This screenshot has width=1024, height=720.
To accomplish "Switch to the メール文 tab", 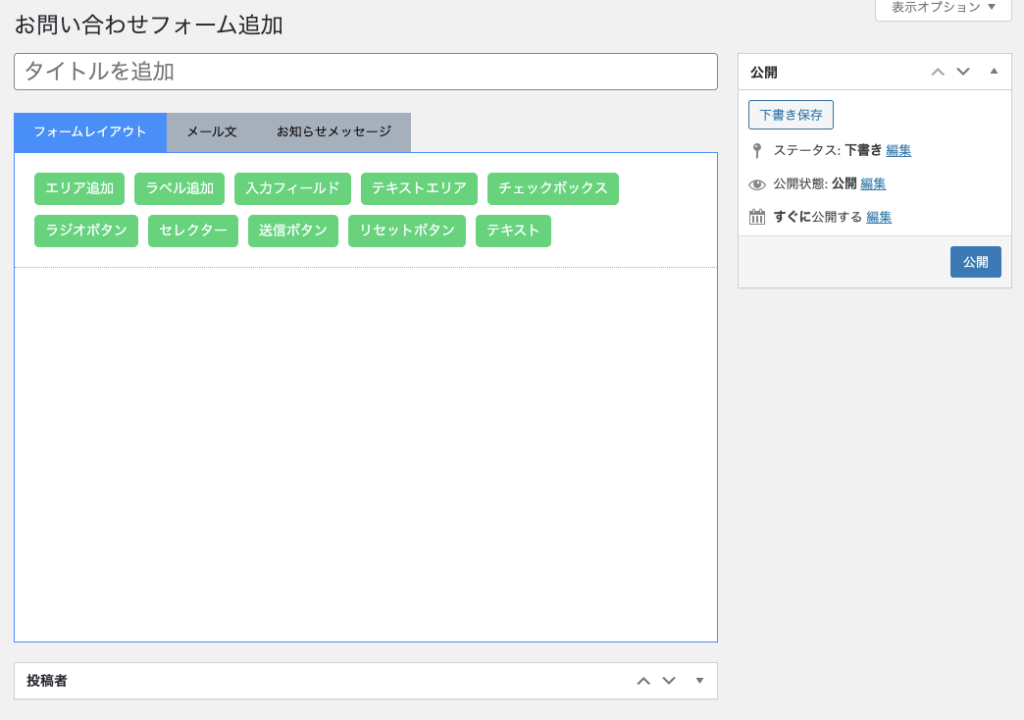I will [x=211, y=132].
